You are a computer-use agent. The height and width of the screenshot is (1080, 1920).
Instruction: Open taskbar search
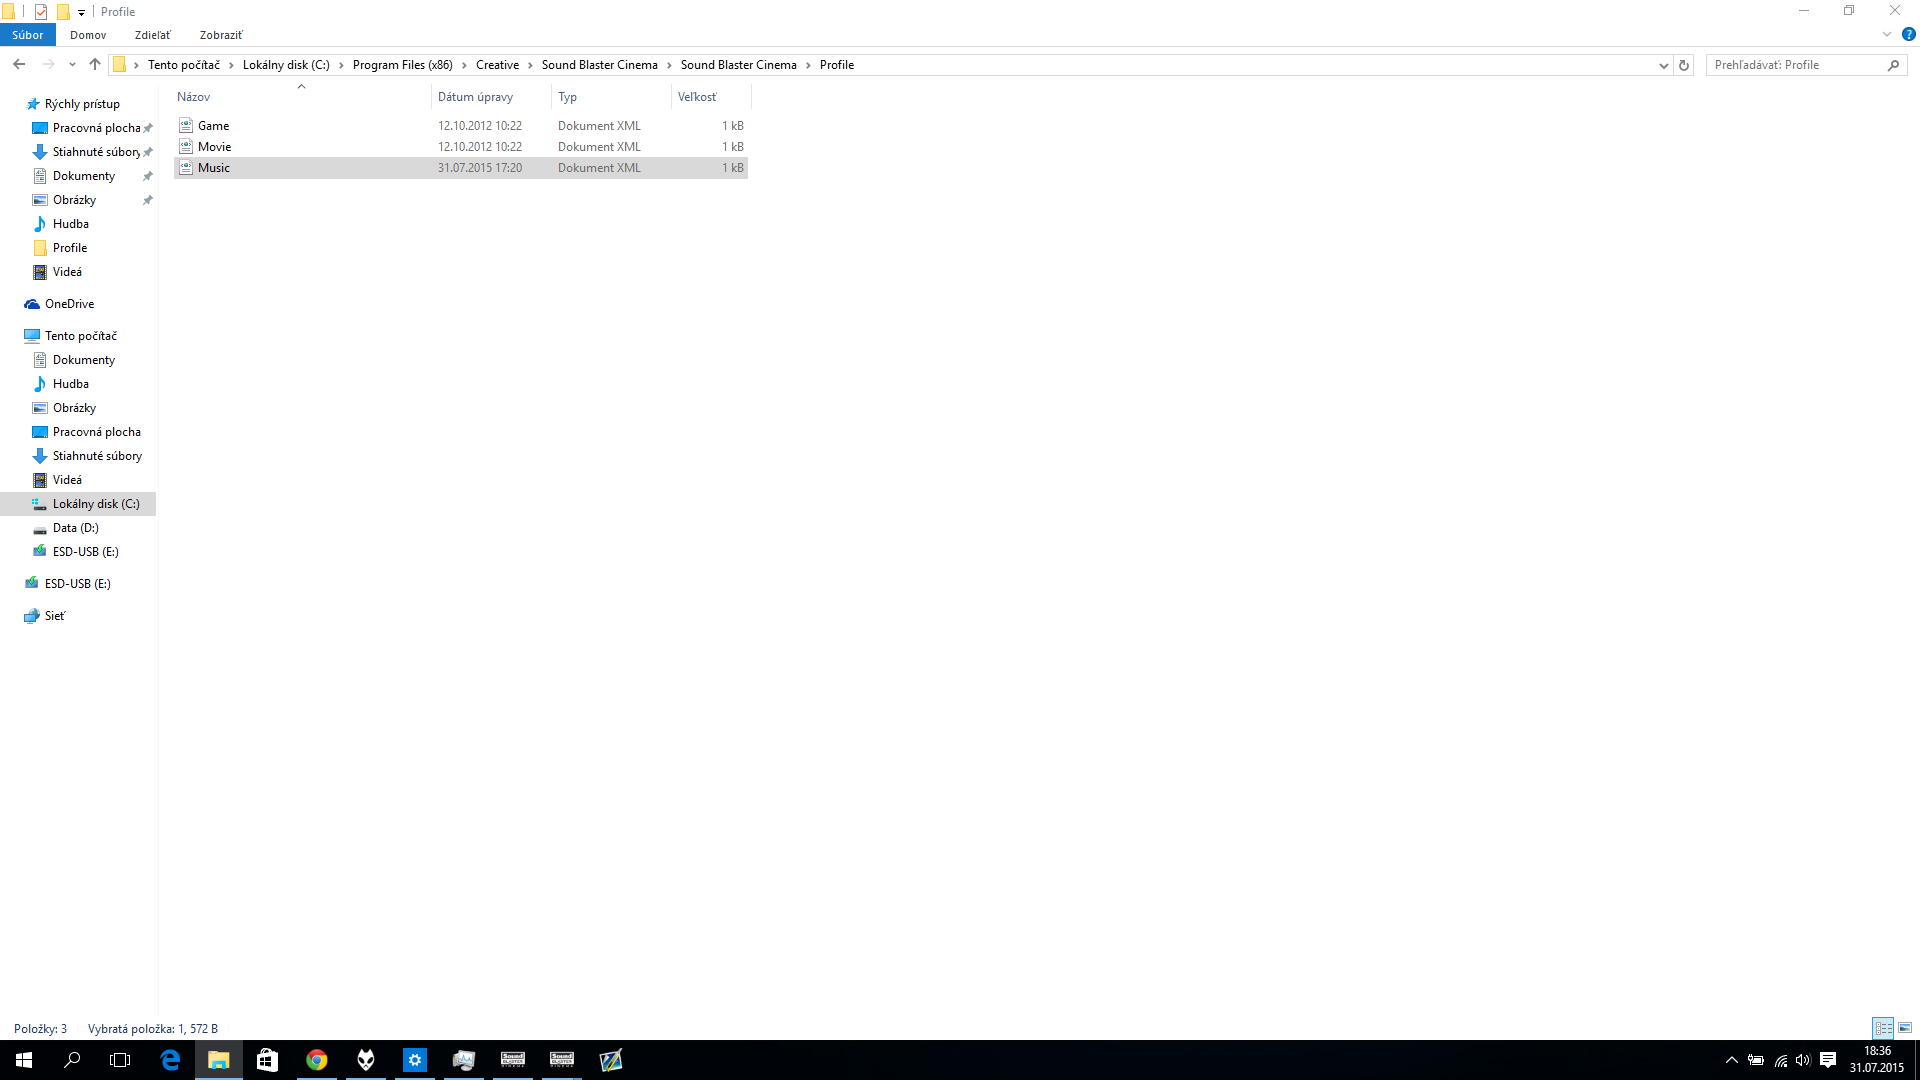point(72,1060)
